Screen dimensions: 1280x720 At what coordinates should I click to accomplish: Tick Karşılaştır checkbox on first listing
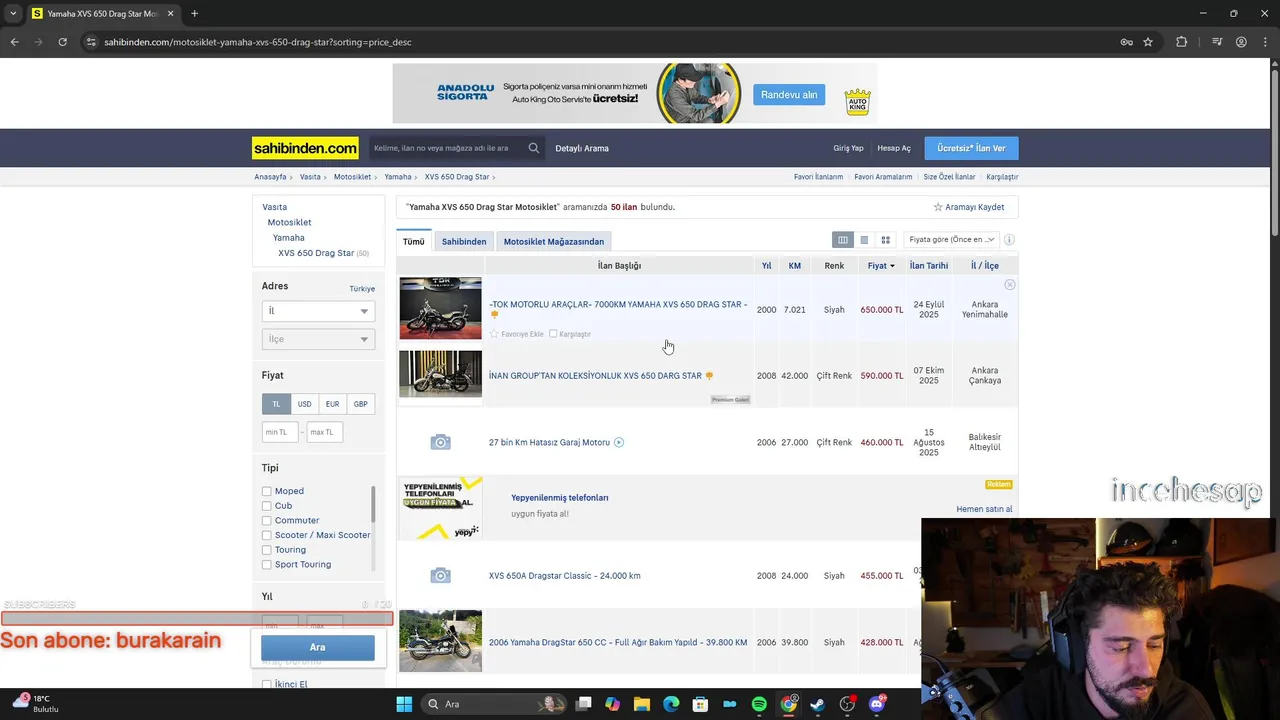553,334
